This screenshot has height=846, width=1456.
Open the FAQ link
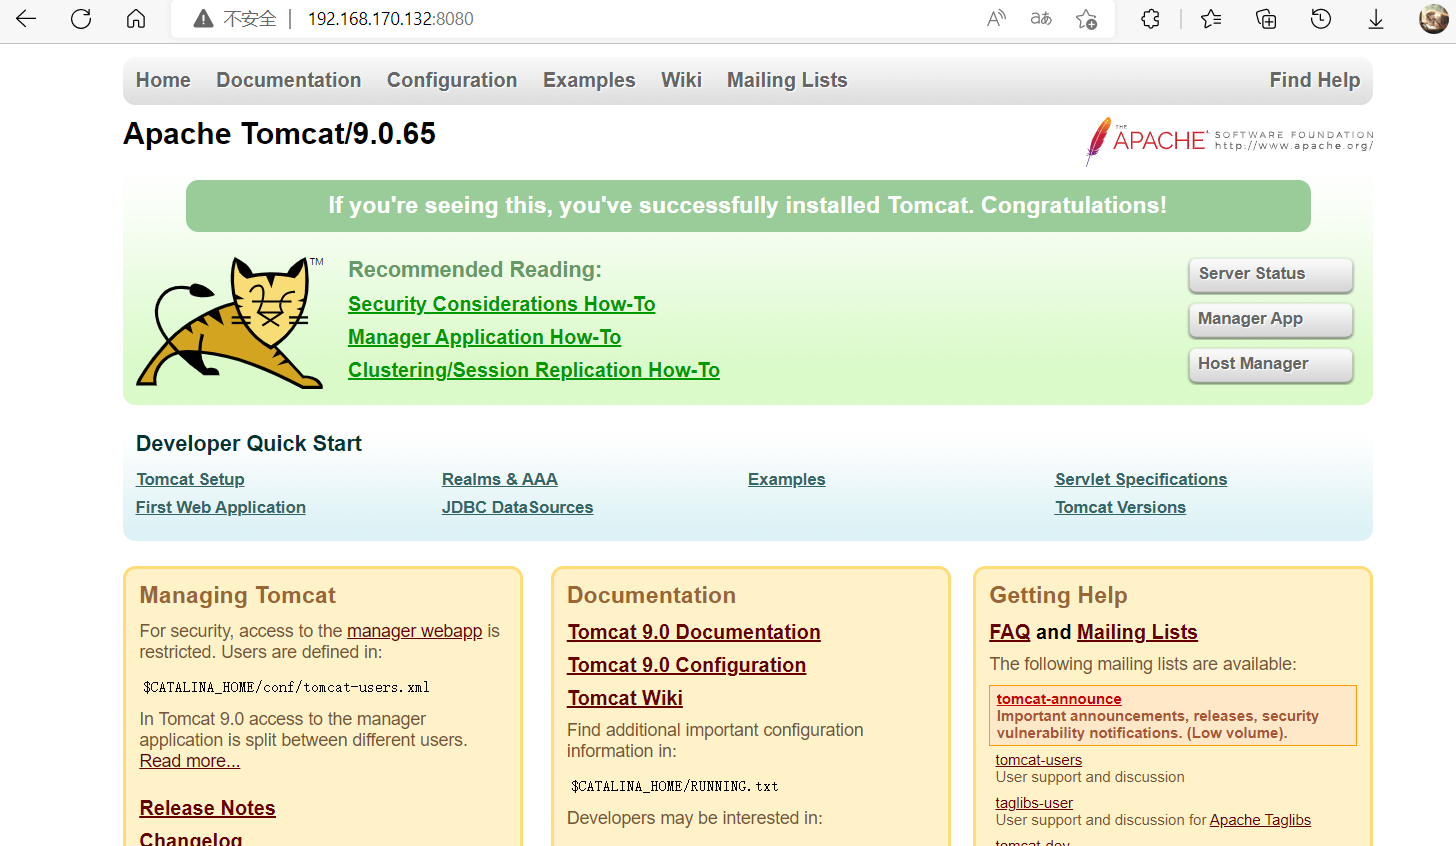(x=1009, y=632)
